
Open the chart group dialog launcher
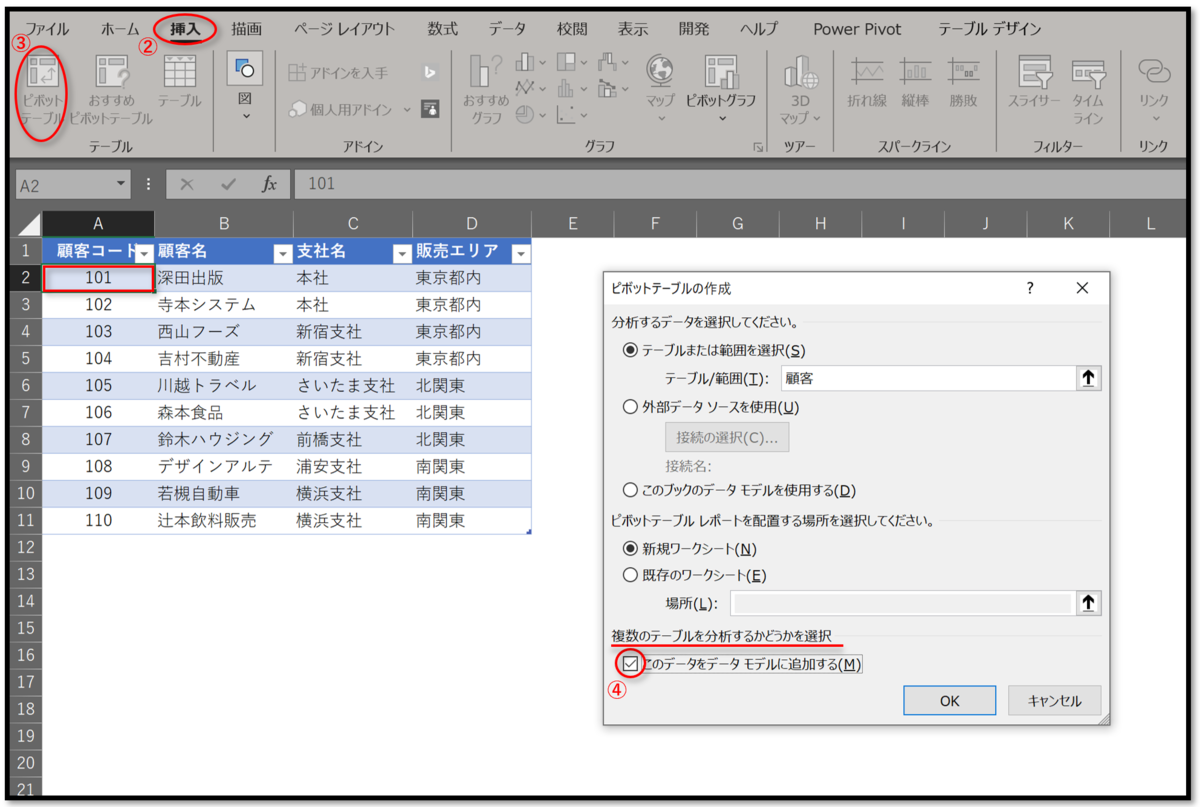pyautogui.click(x=757, y=148)
